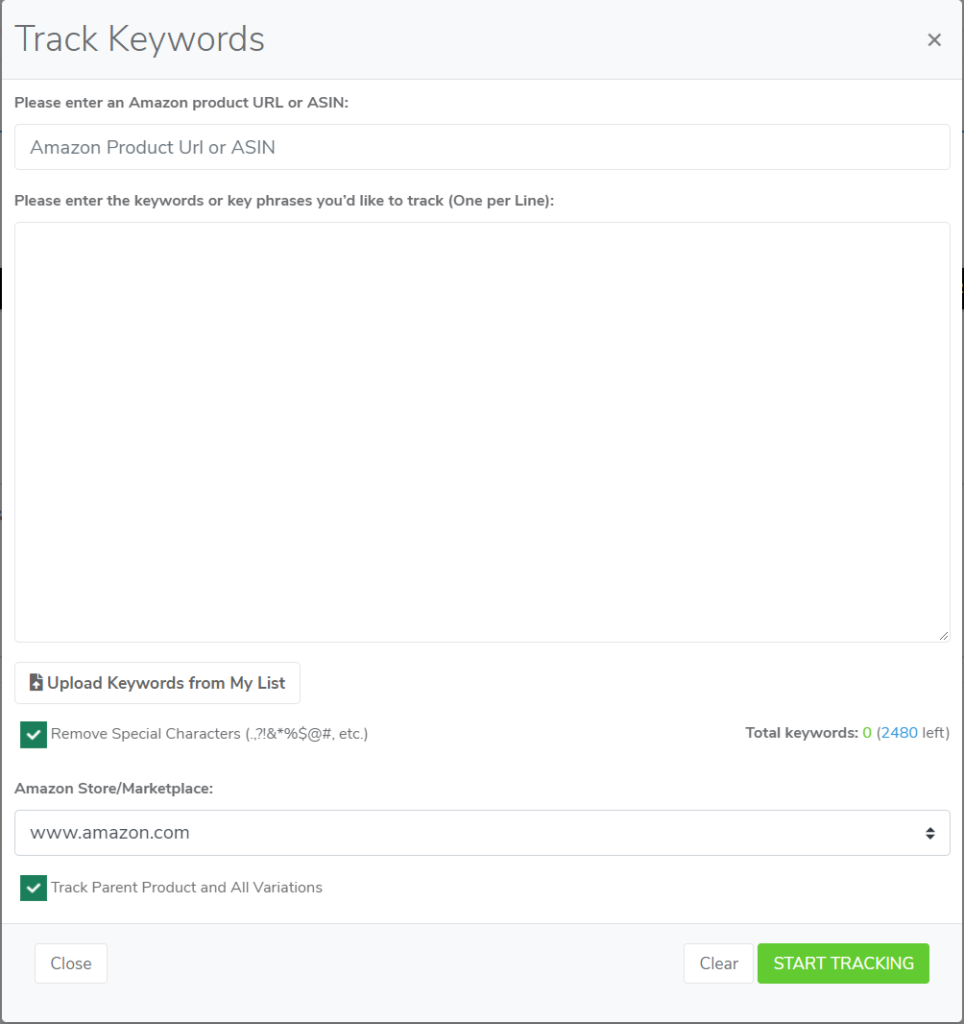This screenshot has width=964, height=1024.
Task: Focus the Amazon Product Url or ASIN field
Action: coord(482,147)
